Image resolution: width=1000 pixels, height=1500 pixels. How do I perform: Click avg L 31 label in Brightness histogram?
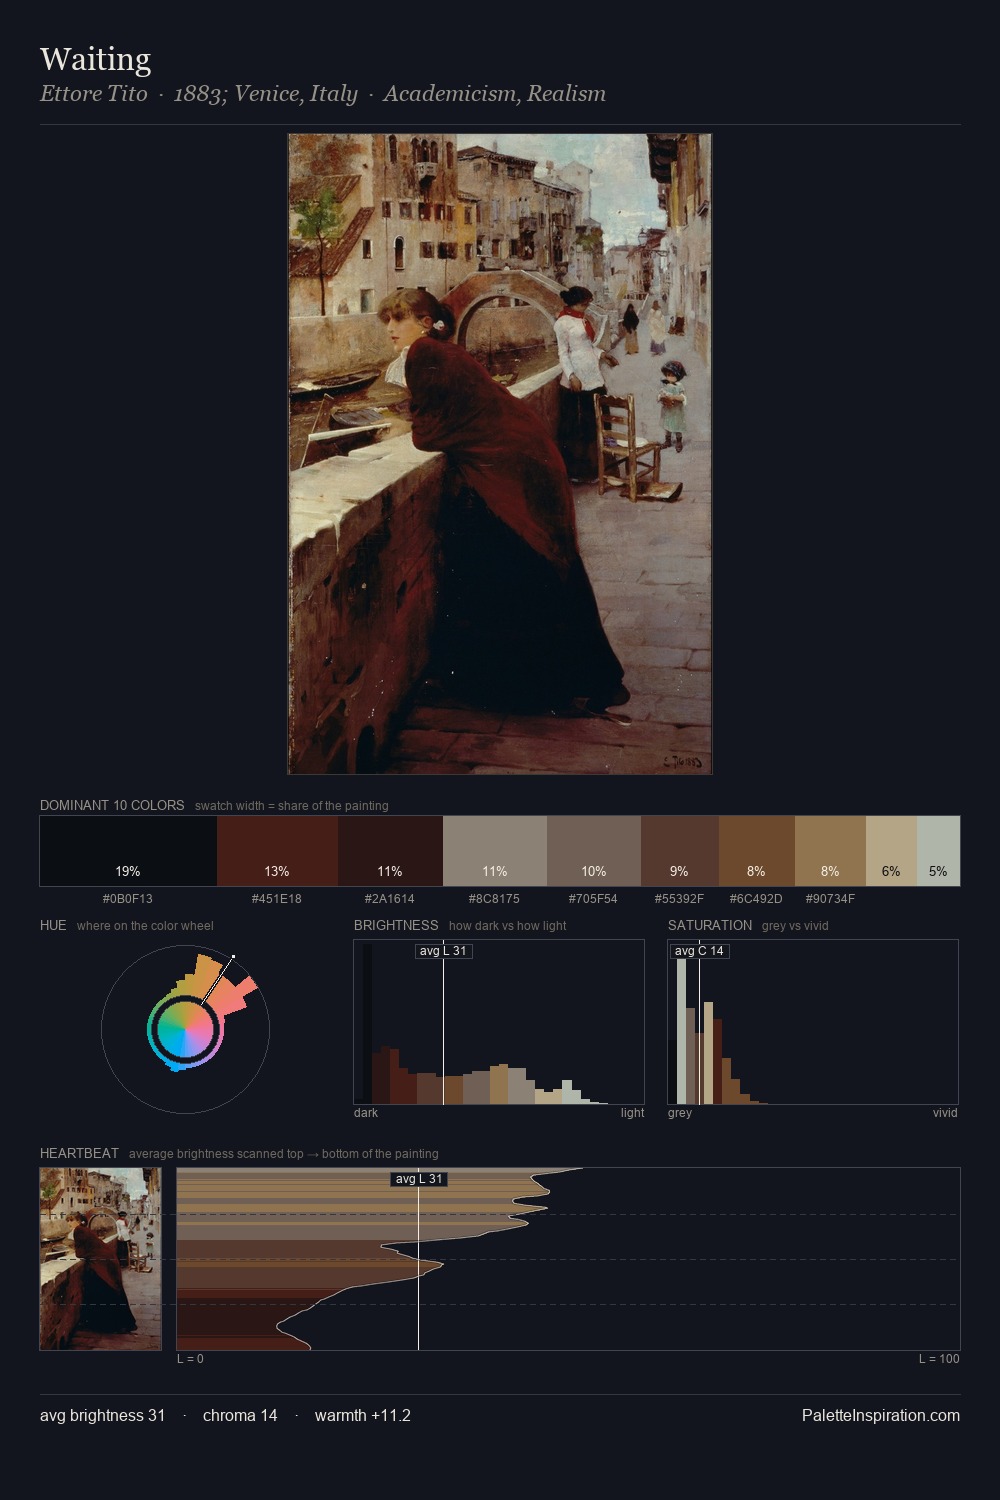[x=443, y=951]
